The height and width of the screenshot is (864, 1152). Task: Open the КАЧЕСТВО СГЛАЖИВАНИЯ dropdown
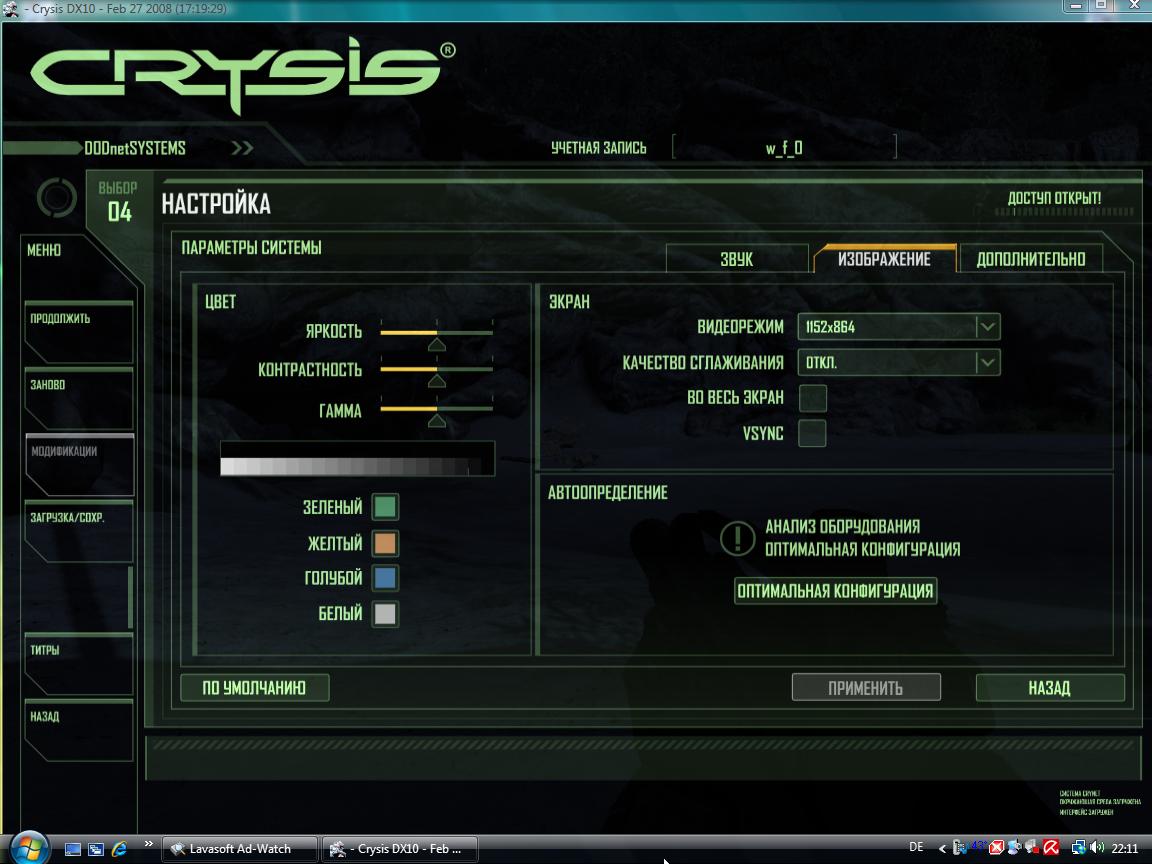(x=899, y=362)
